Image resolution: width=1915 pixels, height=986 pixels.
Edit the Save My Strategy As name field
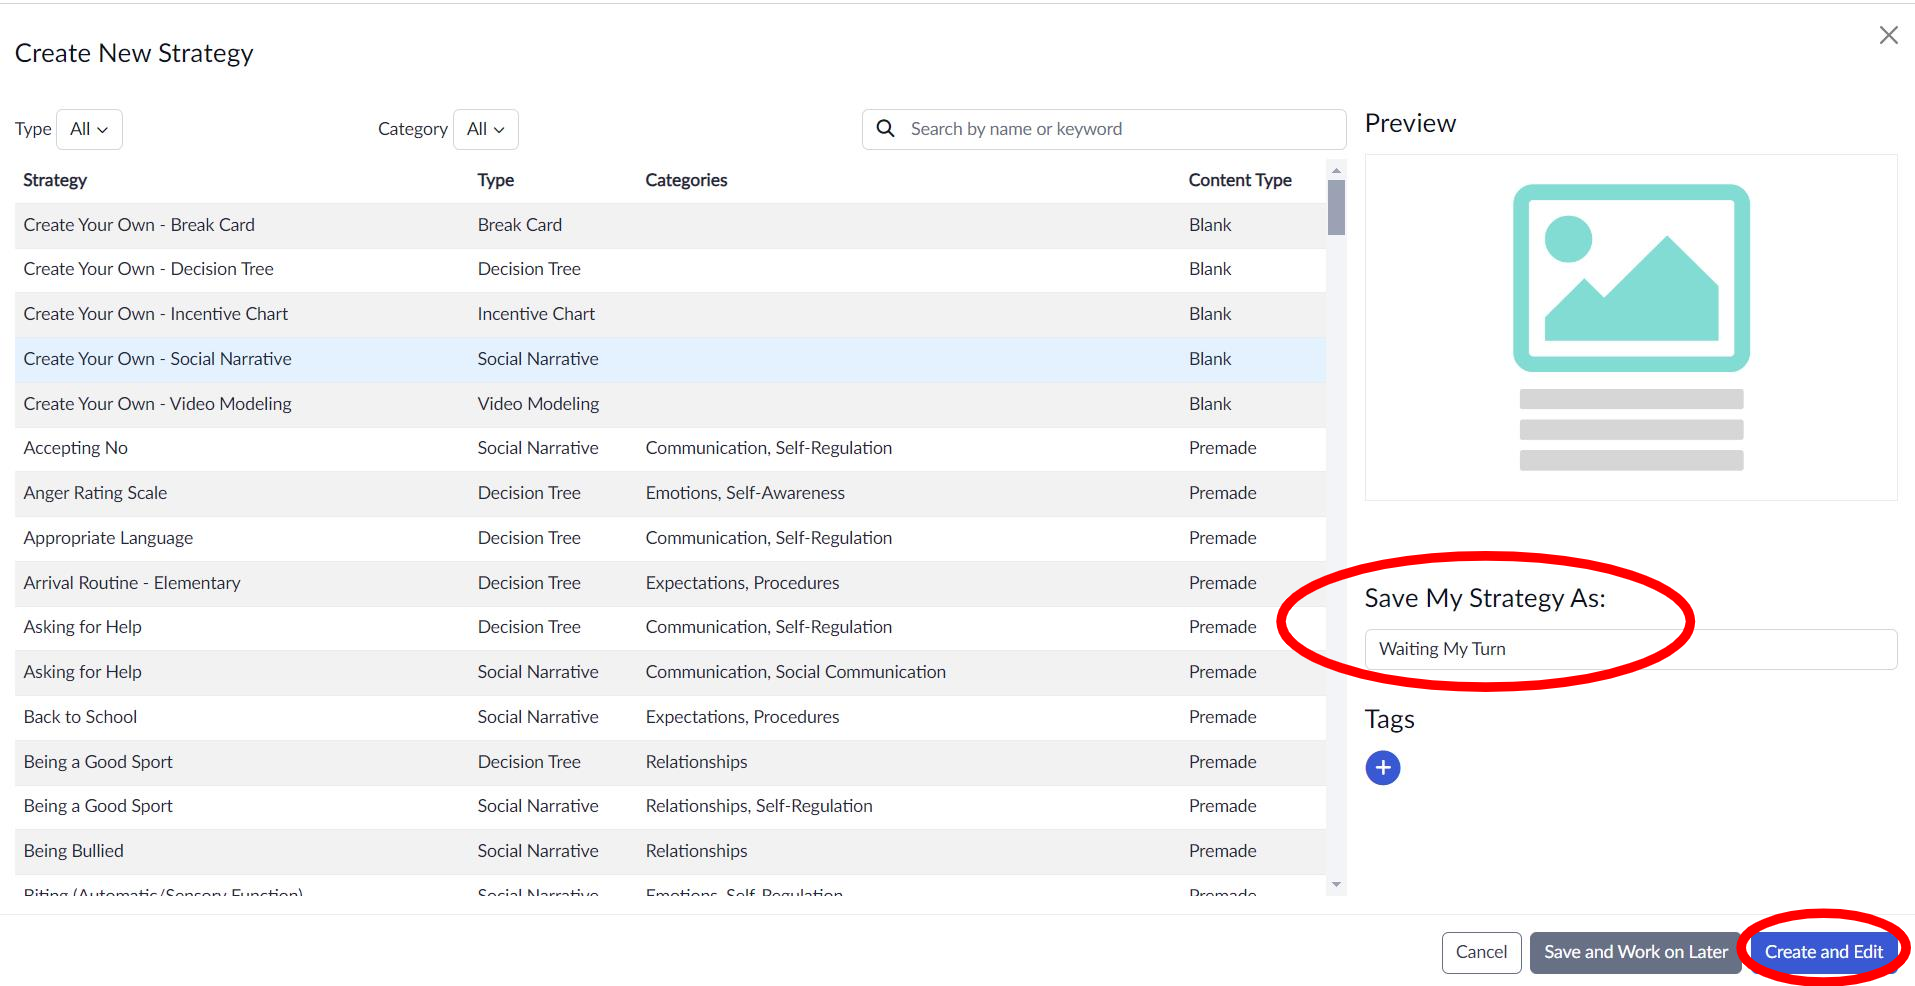1630,649
